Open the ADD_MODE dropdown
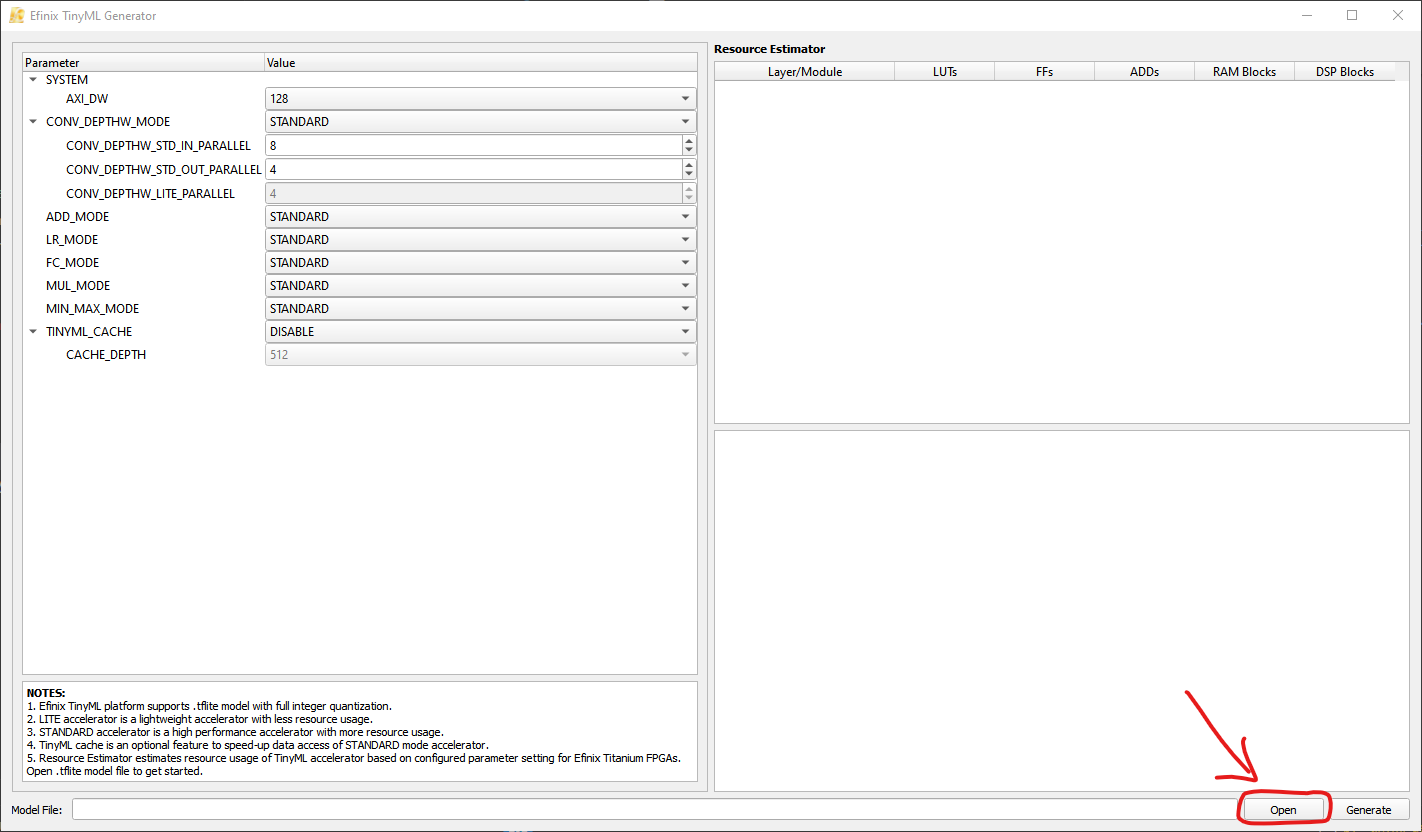This screenshot has width=1422, height=832. [x=481, y=217]
